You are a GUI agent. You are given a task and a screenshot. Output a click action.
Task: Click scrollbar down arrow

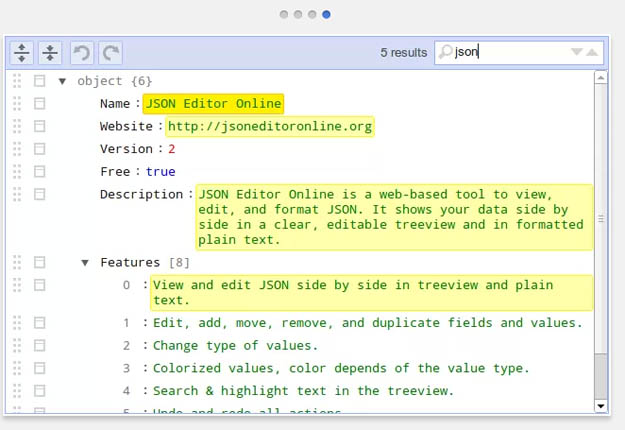point(601,406)
